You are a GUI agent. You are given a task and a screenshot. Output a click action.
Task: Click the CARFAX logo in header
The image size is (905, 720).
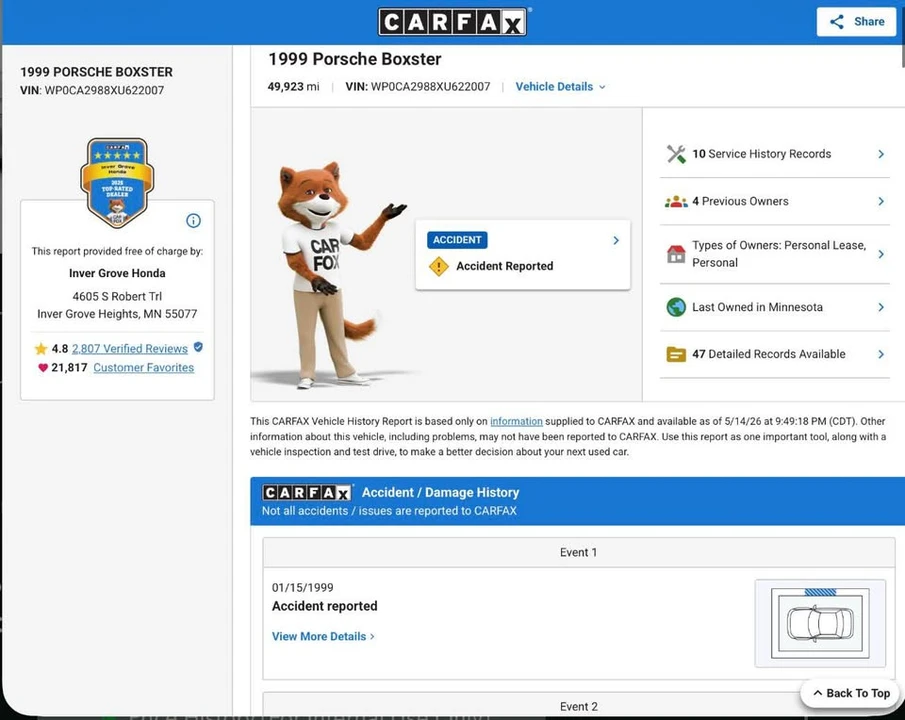tap(452, 22)
